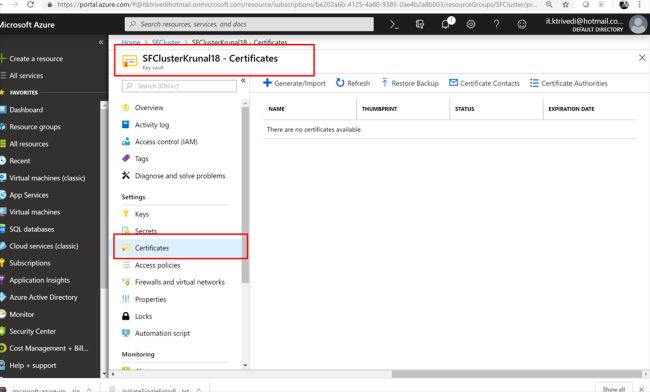650x392 pixels.
Task: Open the feedback smiley icon
Action: pos(522,24)
